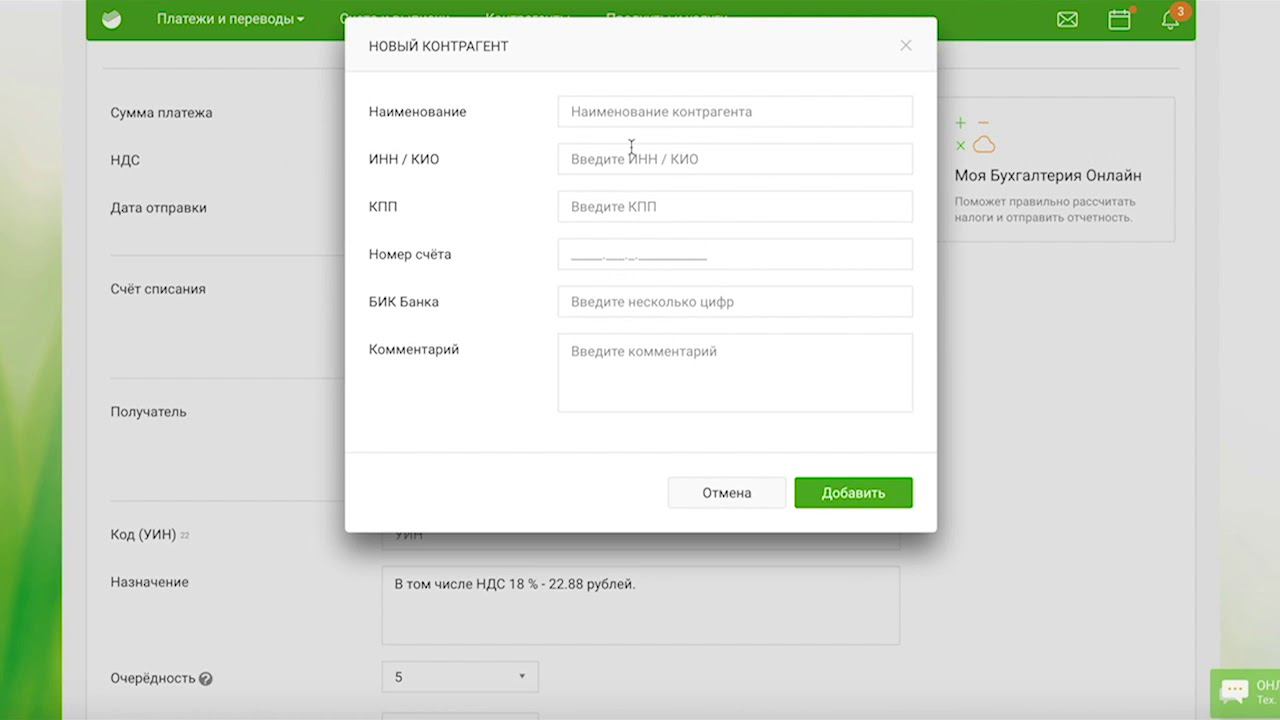This screenshot has width=1280, height=720.
Task: Expand the Очерёдность dropdown showing 5
Action: point(460,677)
